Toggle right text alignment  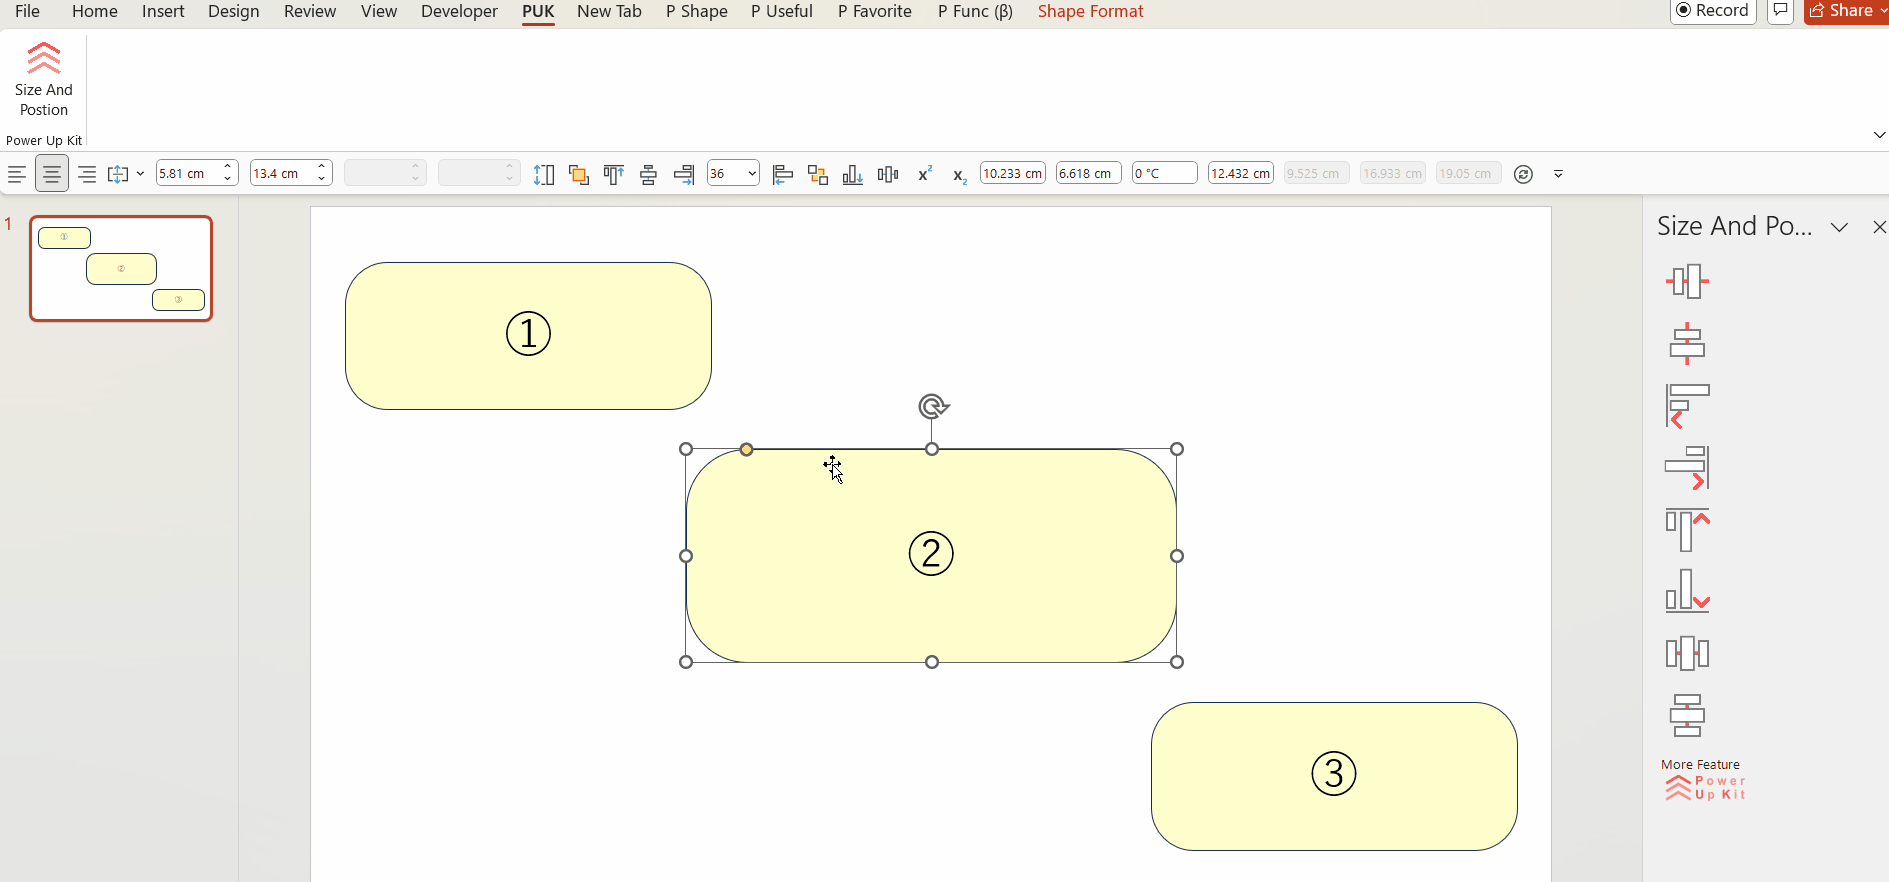[87, 174]
